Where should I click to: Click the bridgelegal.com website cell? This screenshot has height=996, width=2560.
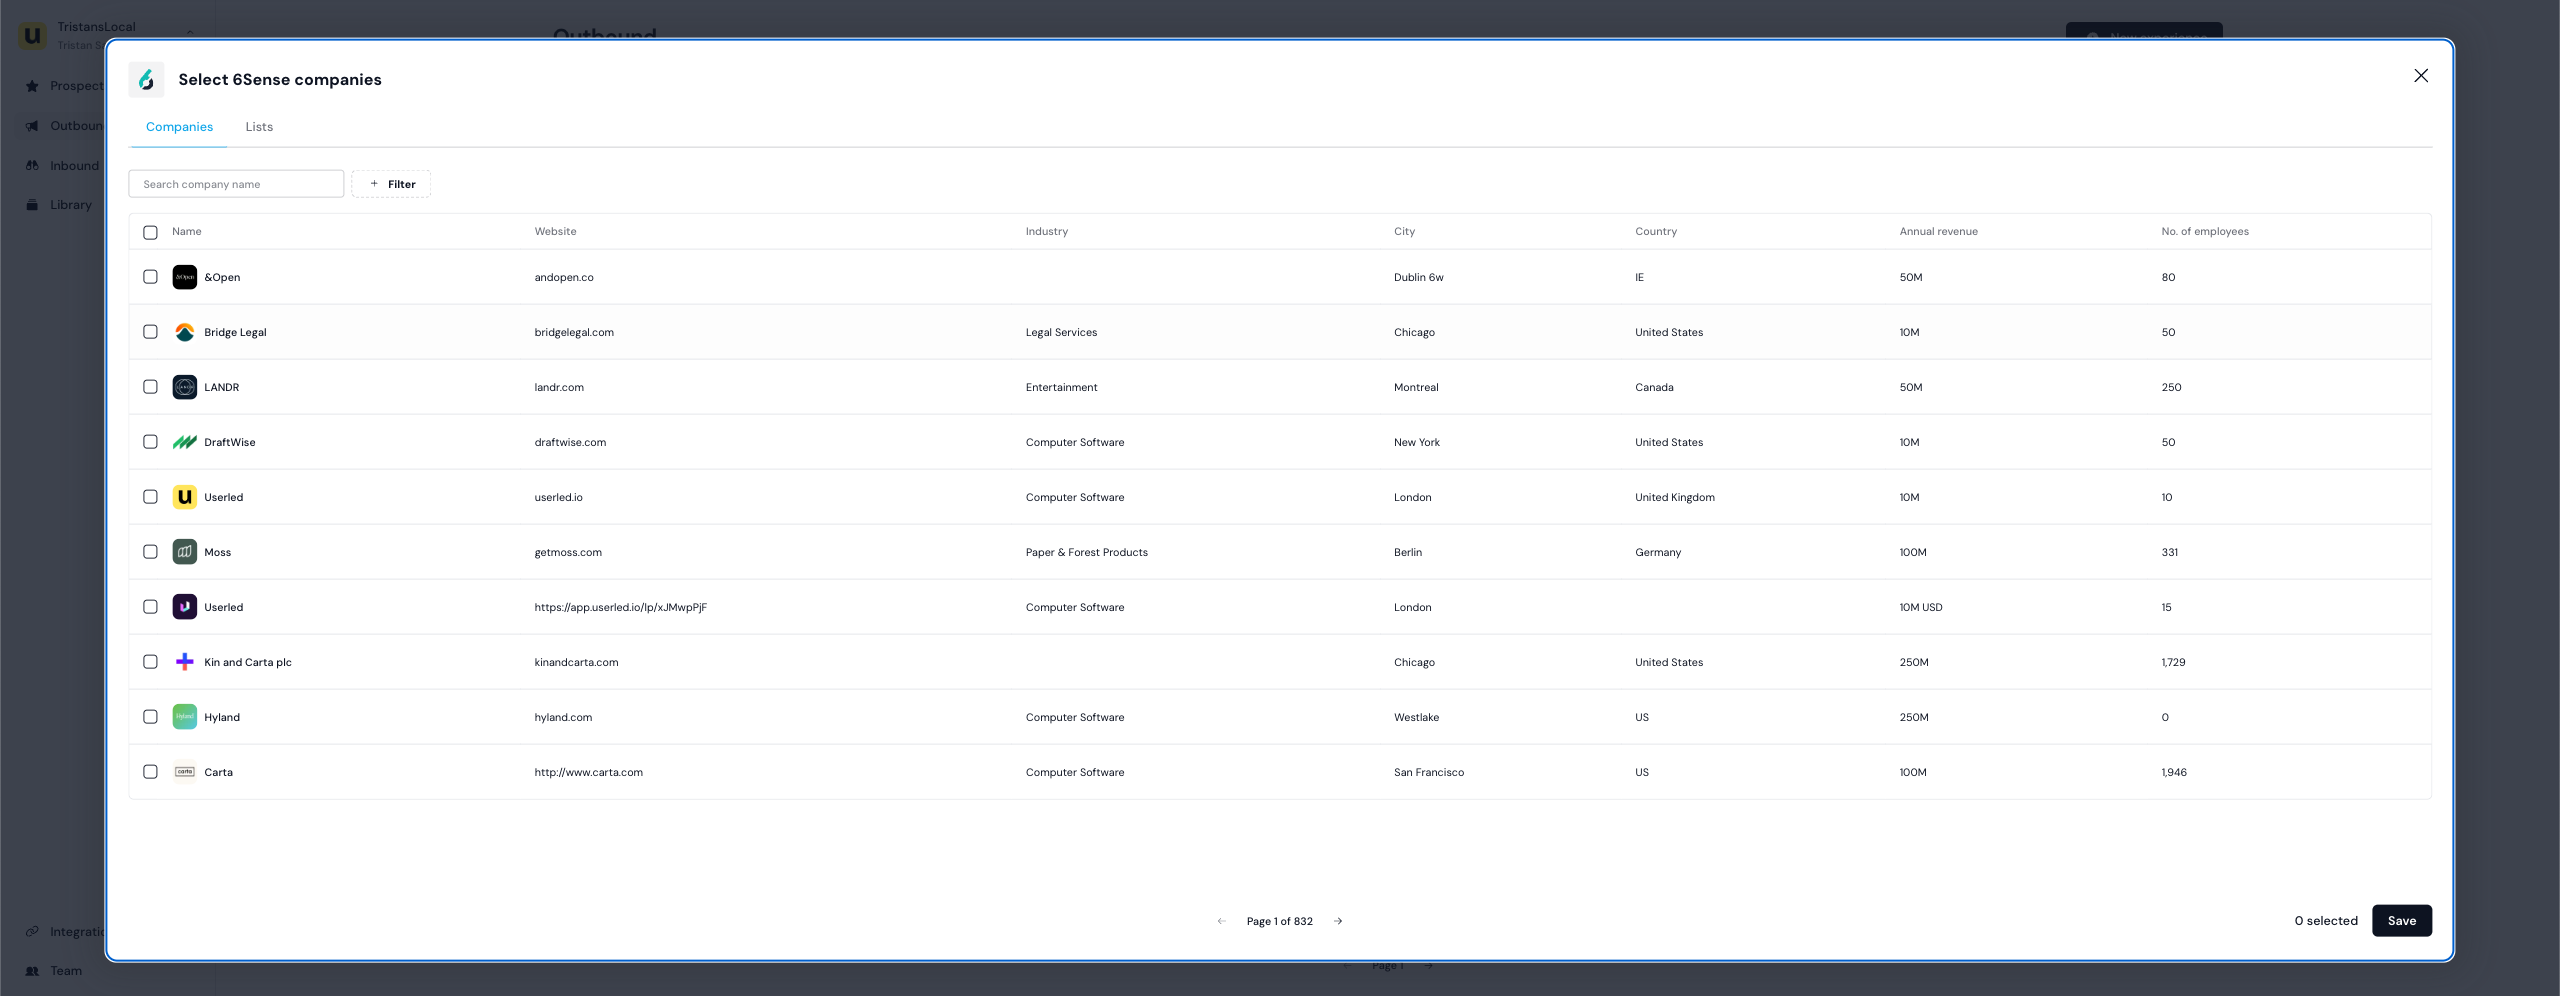coord(574,333)
